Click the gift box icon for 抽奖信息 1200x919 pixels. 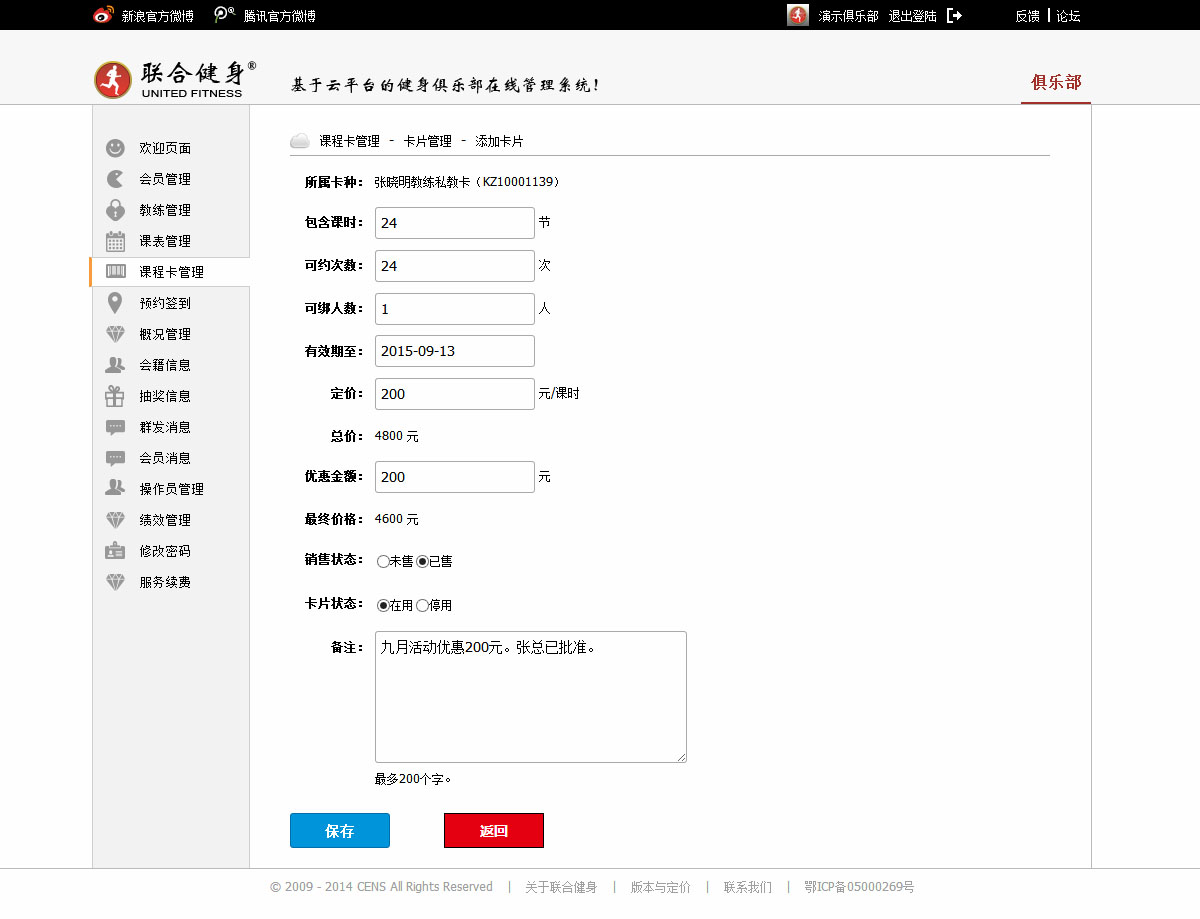click(x=116, y=396)
